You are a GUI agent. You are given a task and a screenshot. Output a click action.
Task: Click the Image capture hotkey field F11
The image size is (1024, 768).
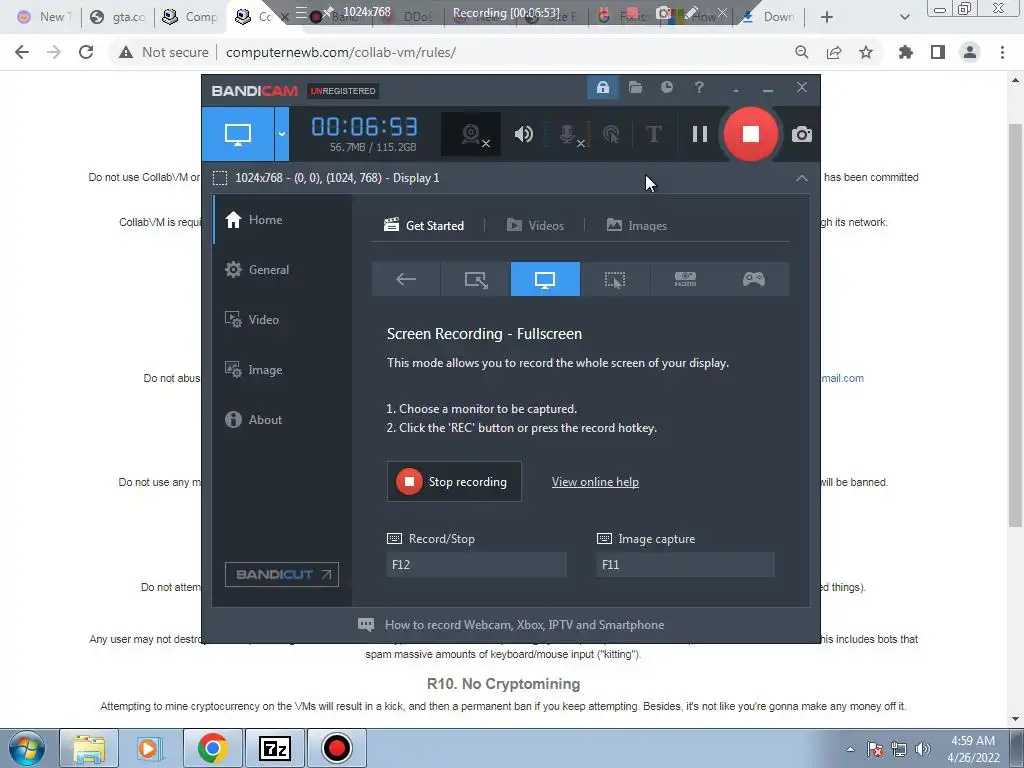[x=686, y=565]
